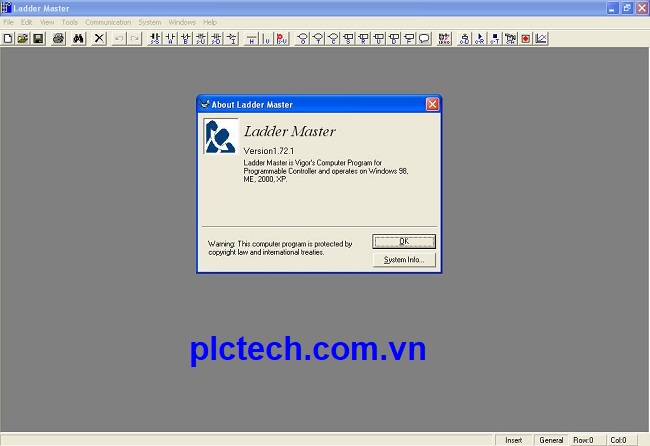Click the black X Delete icon
The image size is (650, 446).
99,39
